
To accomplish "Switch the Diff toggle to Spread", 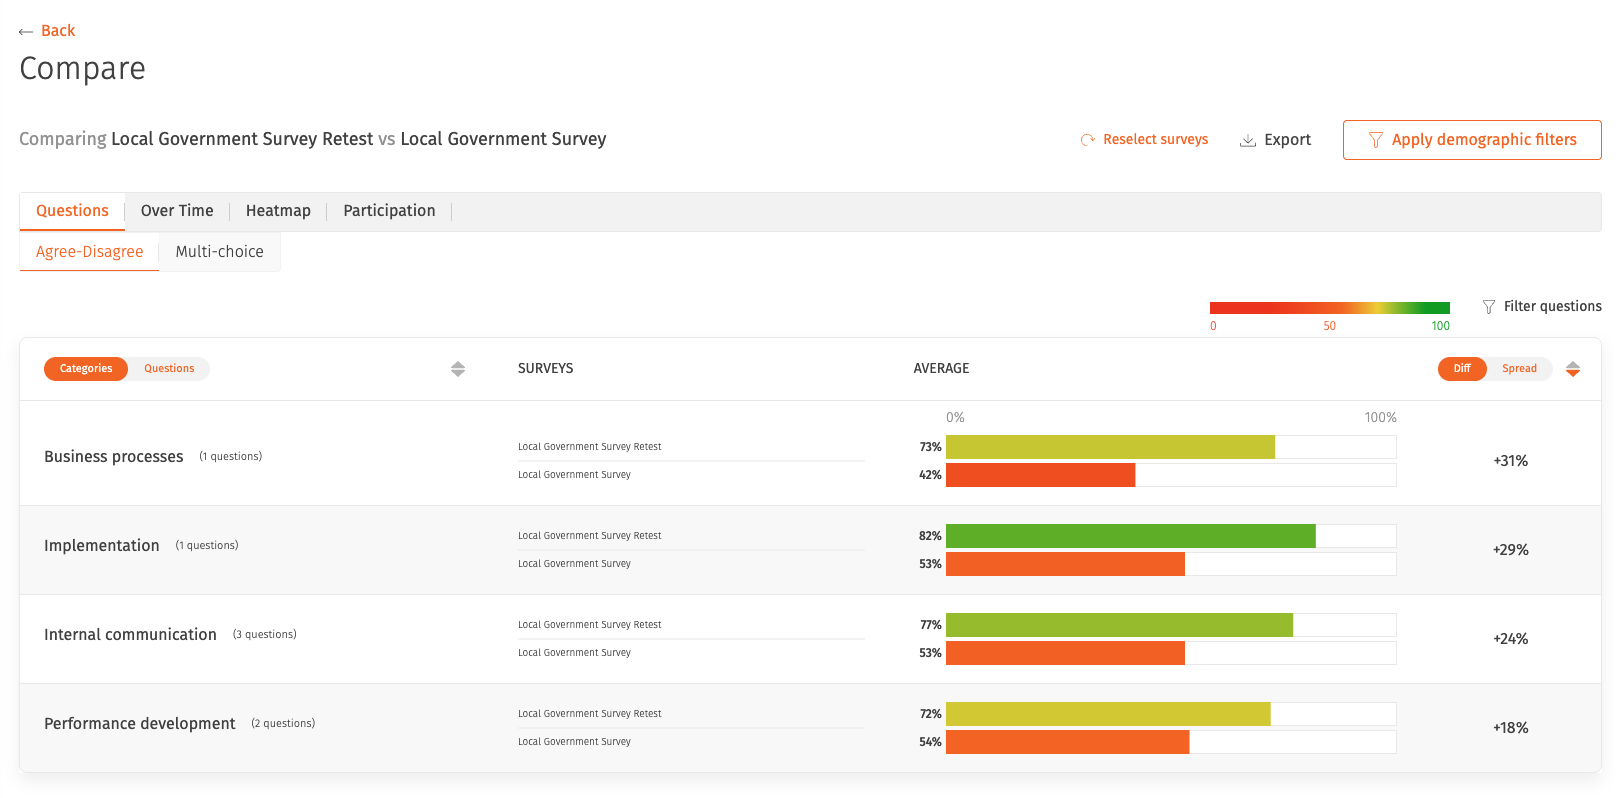I will click(x=1519, y=369).
